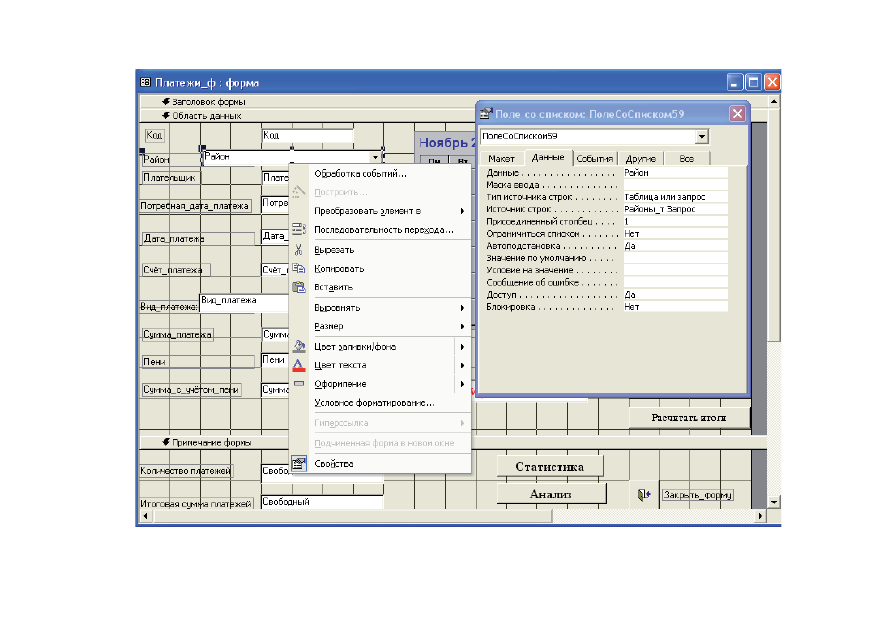Click the Расчитать итоги button
Viewport: 893px width, 629px height.
[x=689, y=418]
